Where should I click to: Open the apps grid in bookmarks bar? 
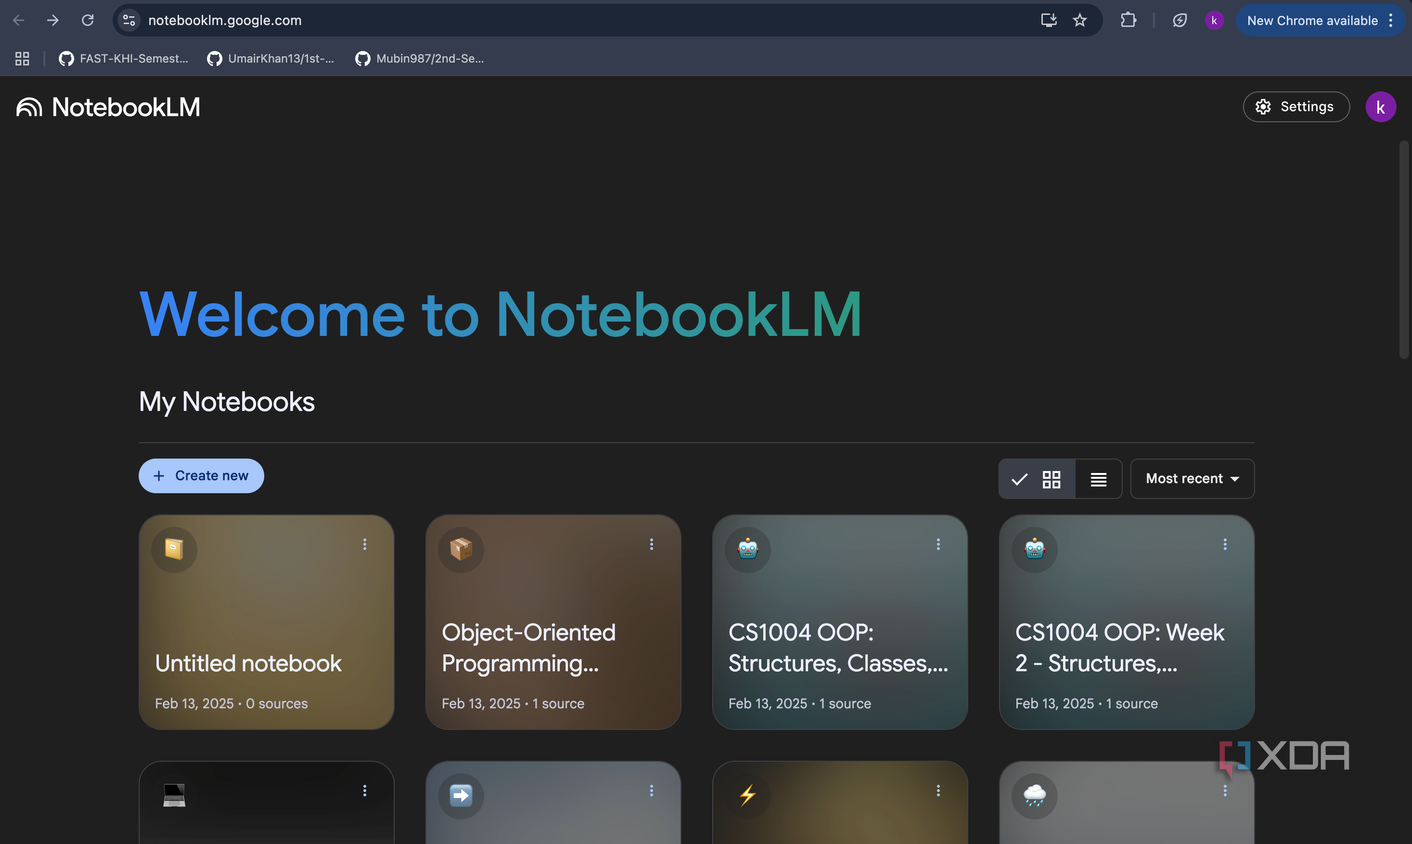point(22,59)
